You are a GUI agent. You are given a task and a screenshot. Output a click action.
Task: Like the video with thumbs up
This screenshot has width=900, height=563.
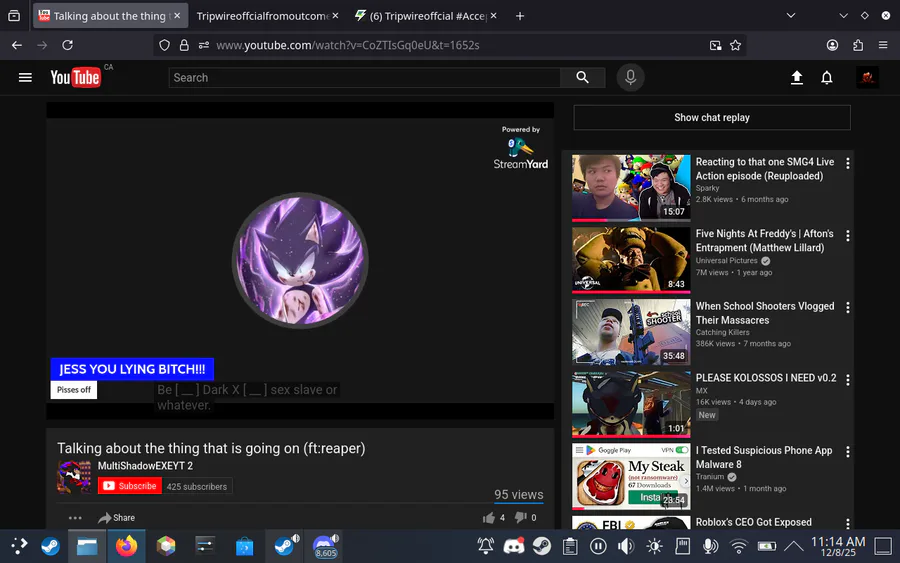pyautogui.click(x=488, y=518)
